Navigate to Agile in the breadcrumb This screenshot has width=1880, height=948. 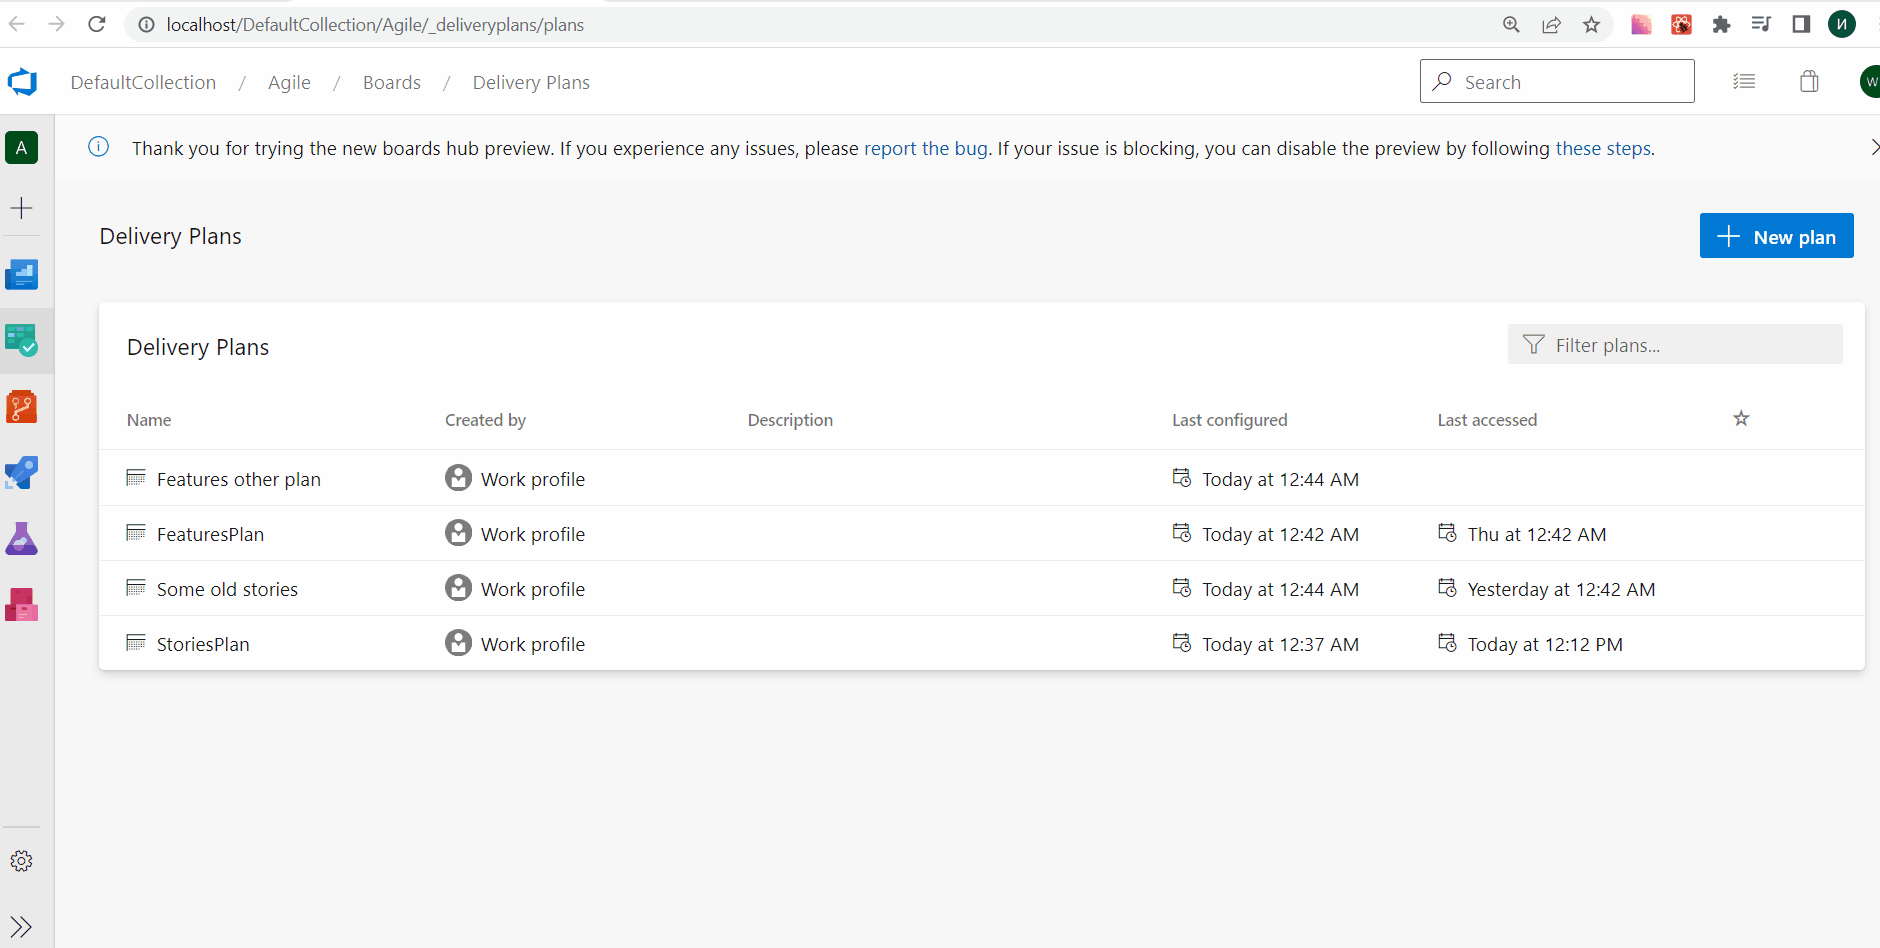[x=289, y=82]
